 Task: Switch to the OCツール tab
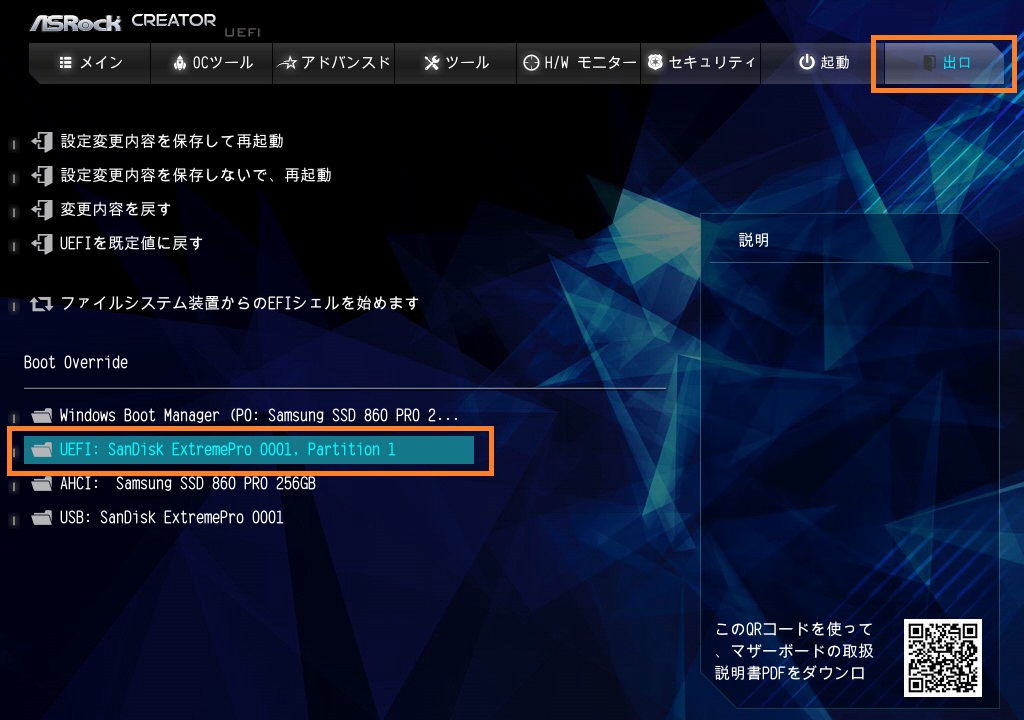(212, 63)
